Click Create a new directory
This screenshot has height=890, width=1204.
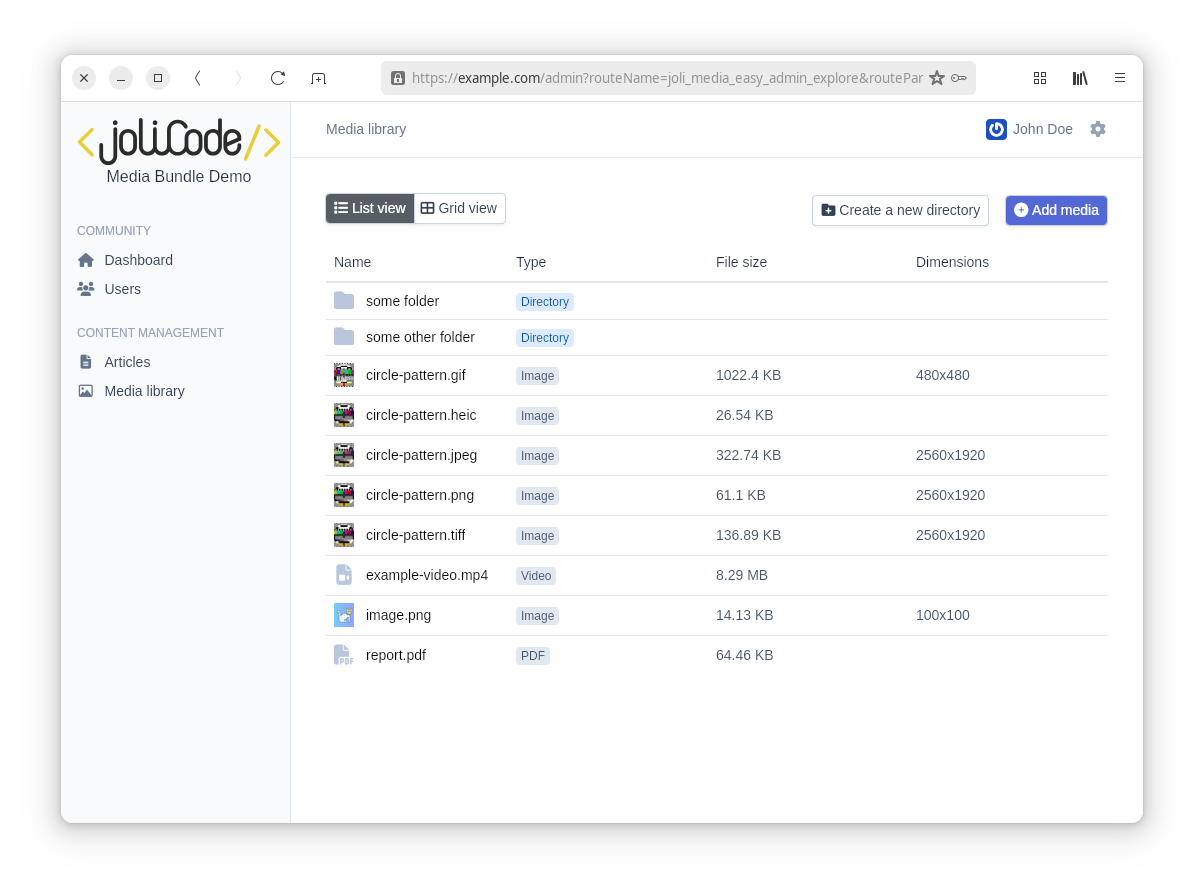900,210
